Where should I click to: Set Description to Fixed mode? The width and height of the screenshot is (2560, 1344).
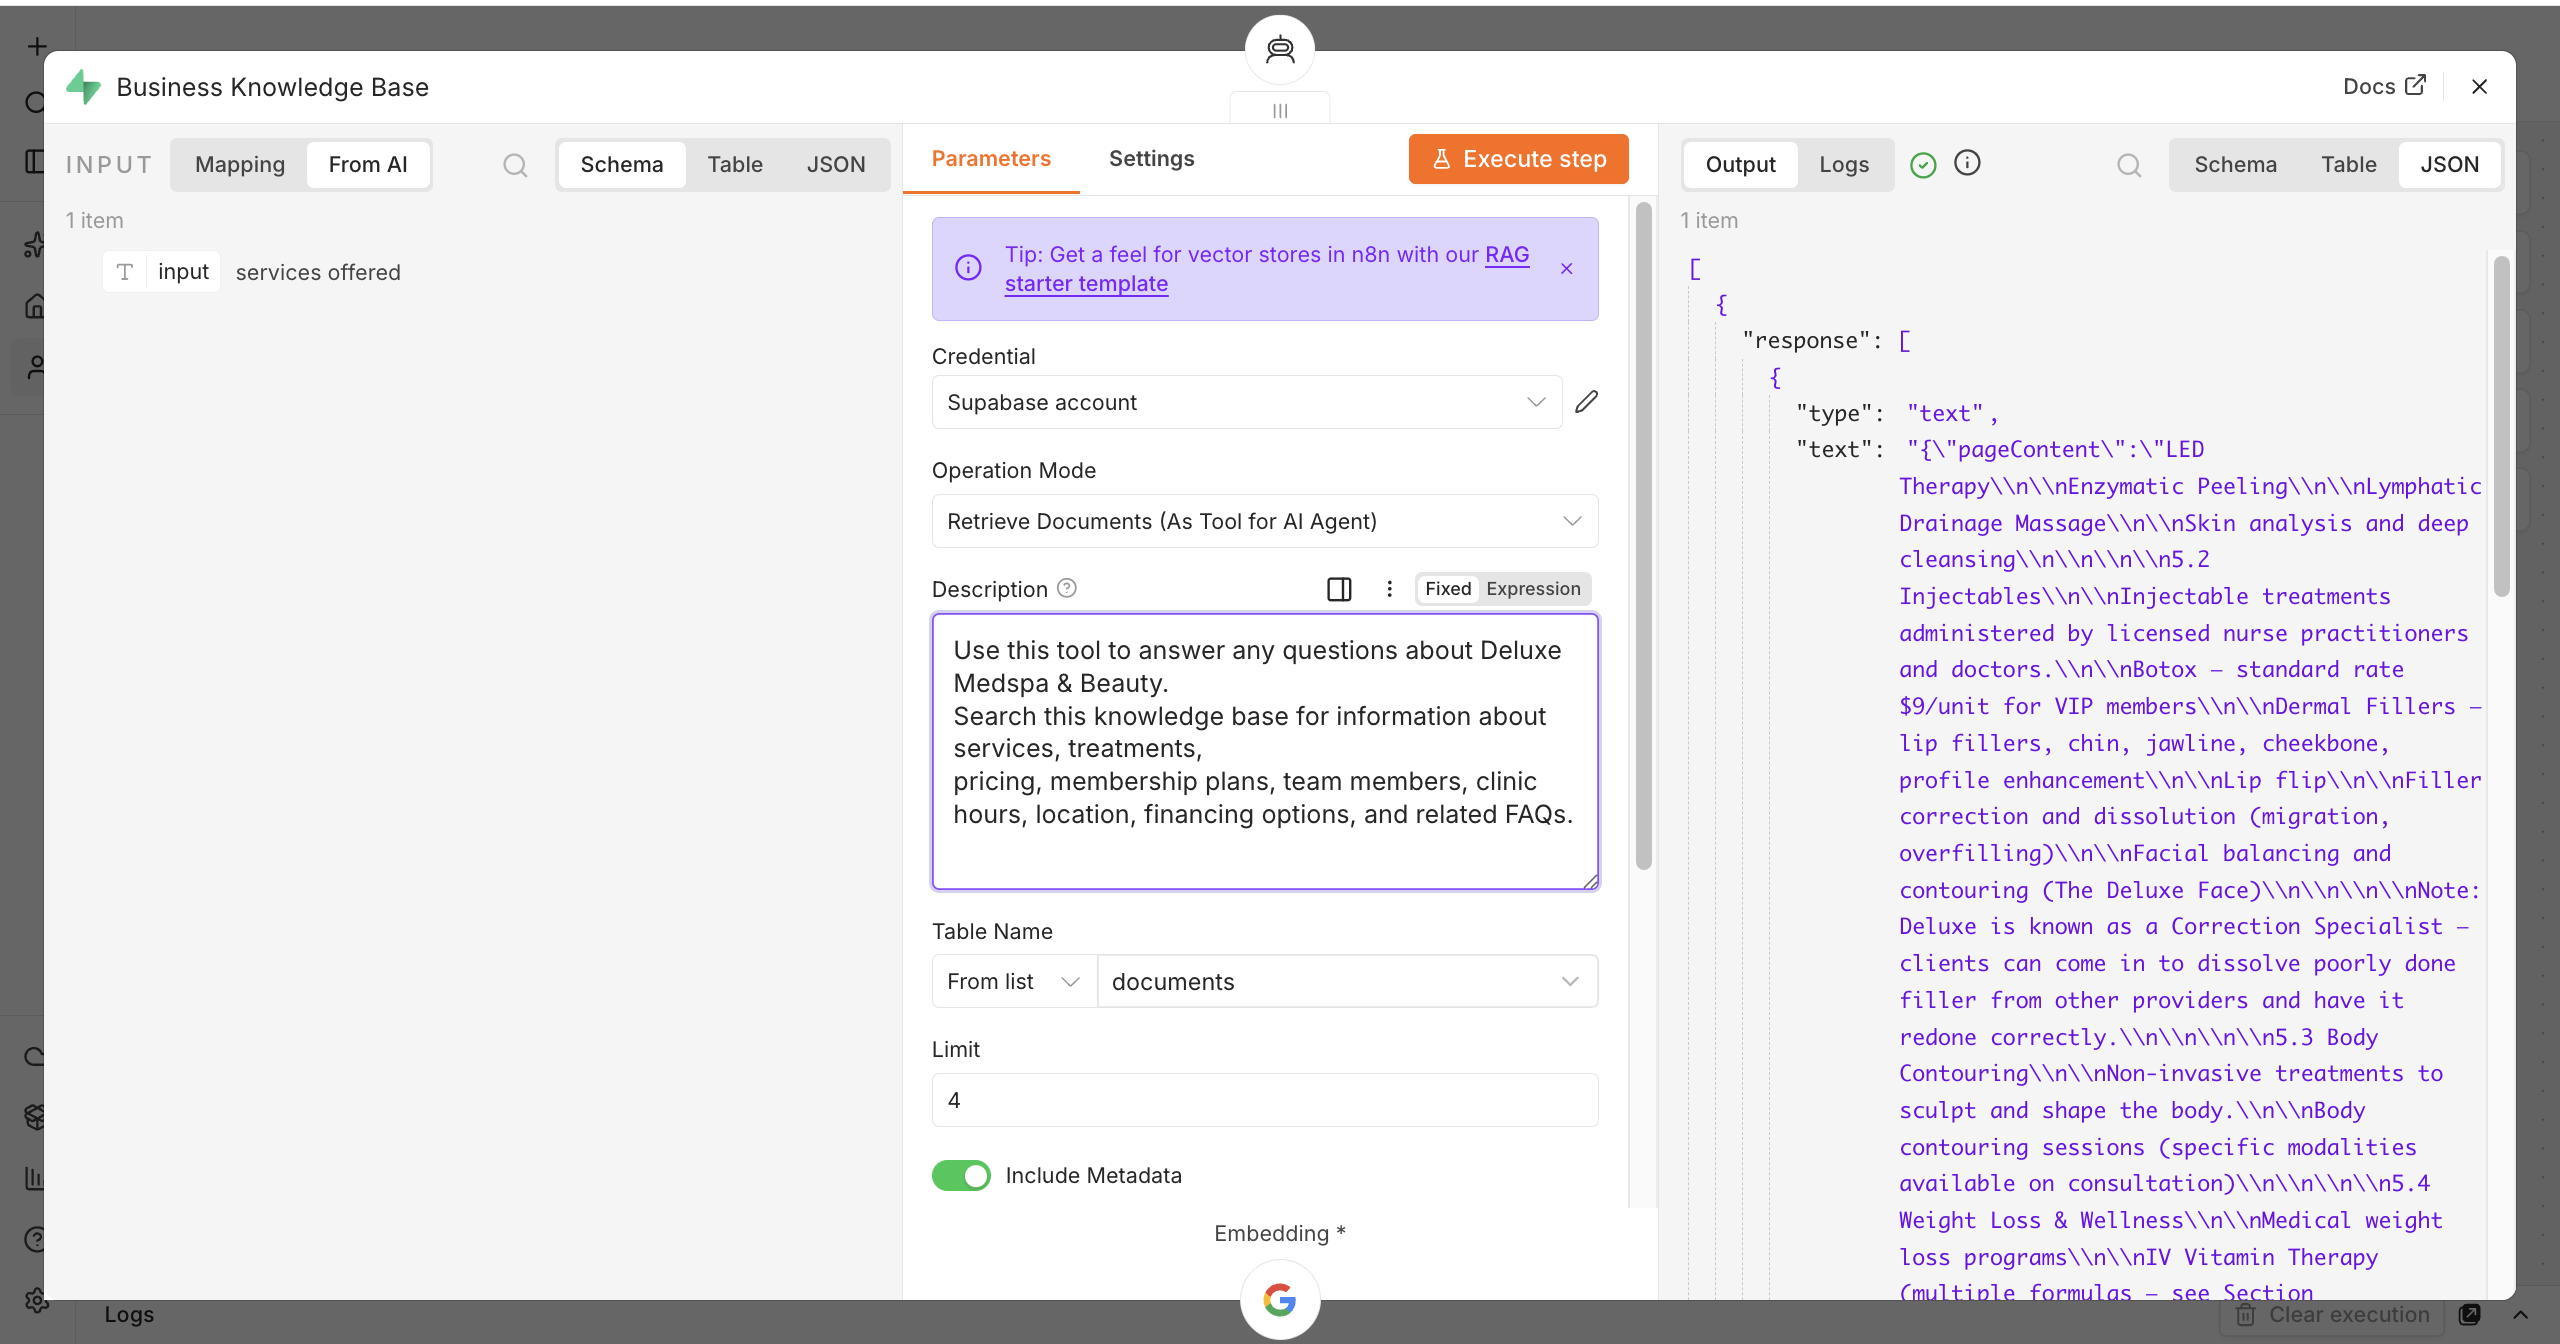coord(1448,589)
